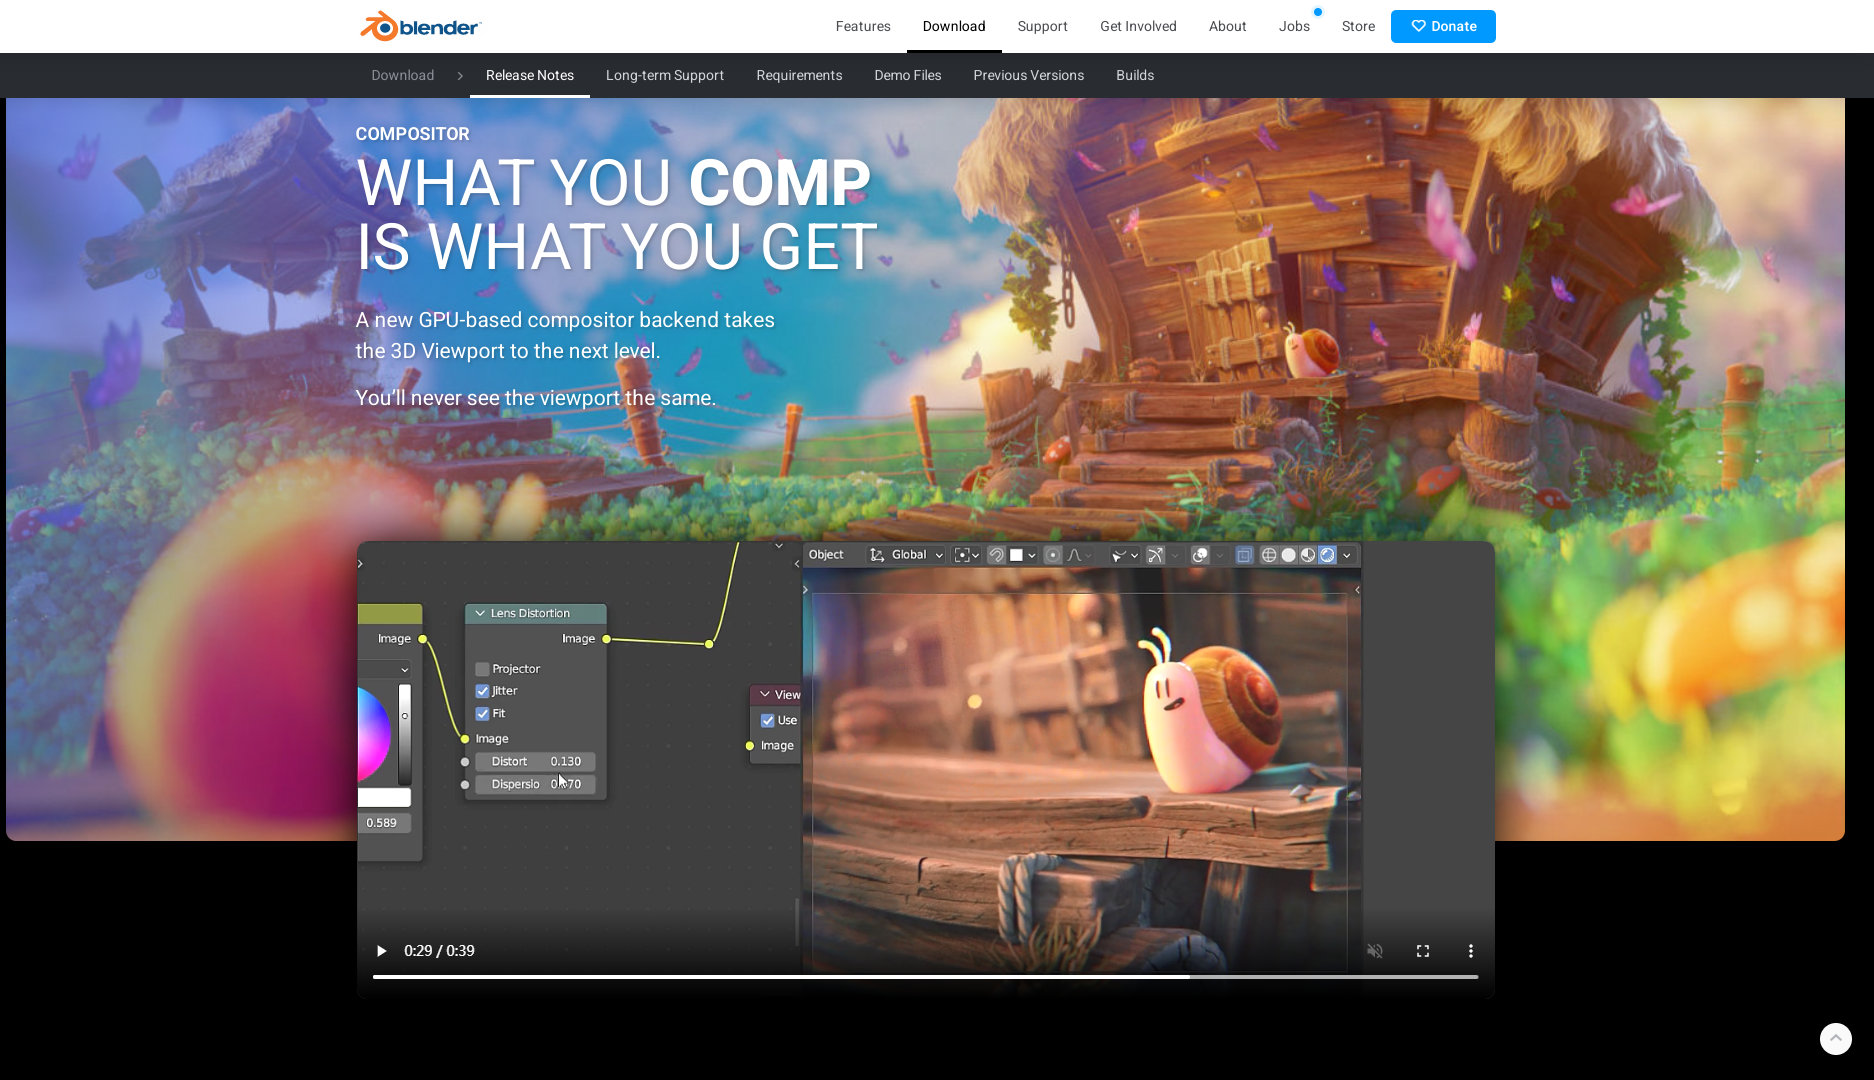Select wireframe viewport shading icon
This screenshot has width=1874, height=1080.
[1269, 555]
